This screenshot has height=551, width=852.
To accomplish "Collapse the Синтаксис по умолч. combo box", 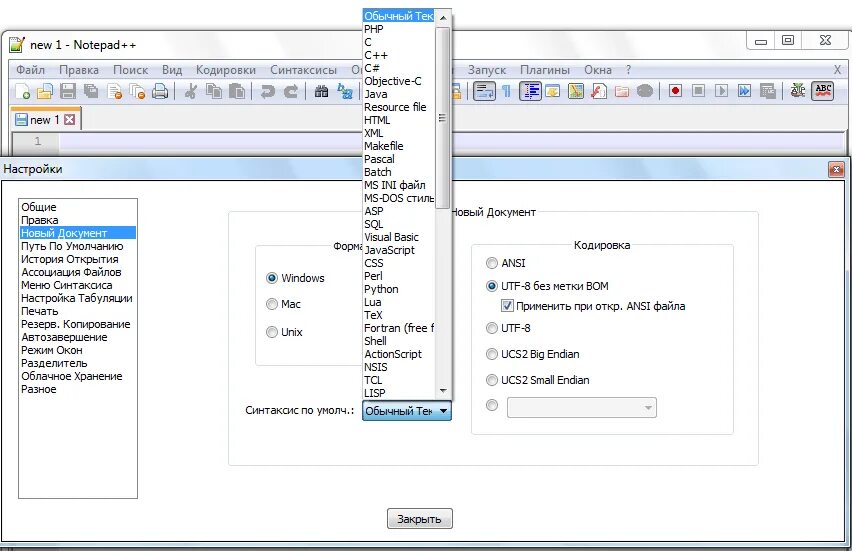I will click(x=406, y=411).
